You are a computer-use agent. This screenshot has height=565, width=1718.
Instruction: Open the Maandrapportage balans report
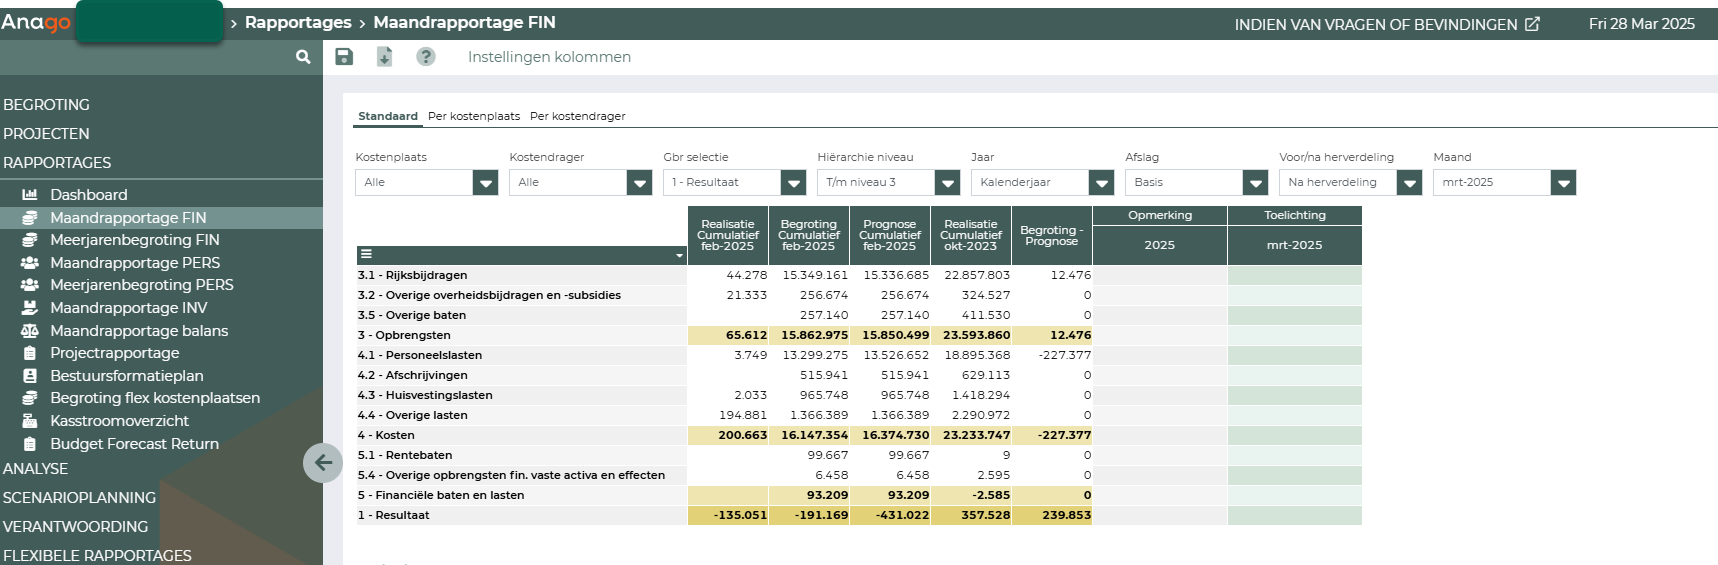click(139, 331)
